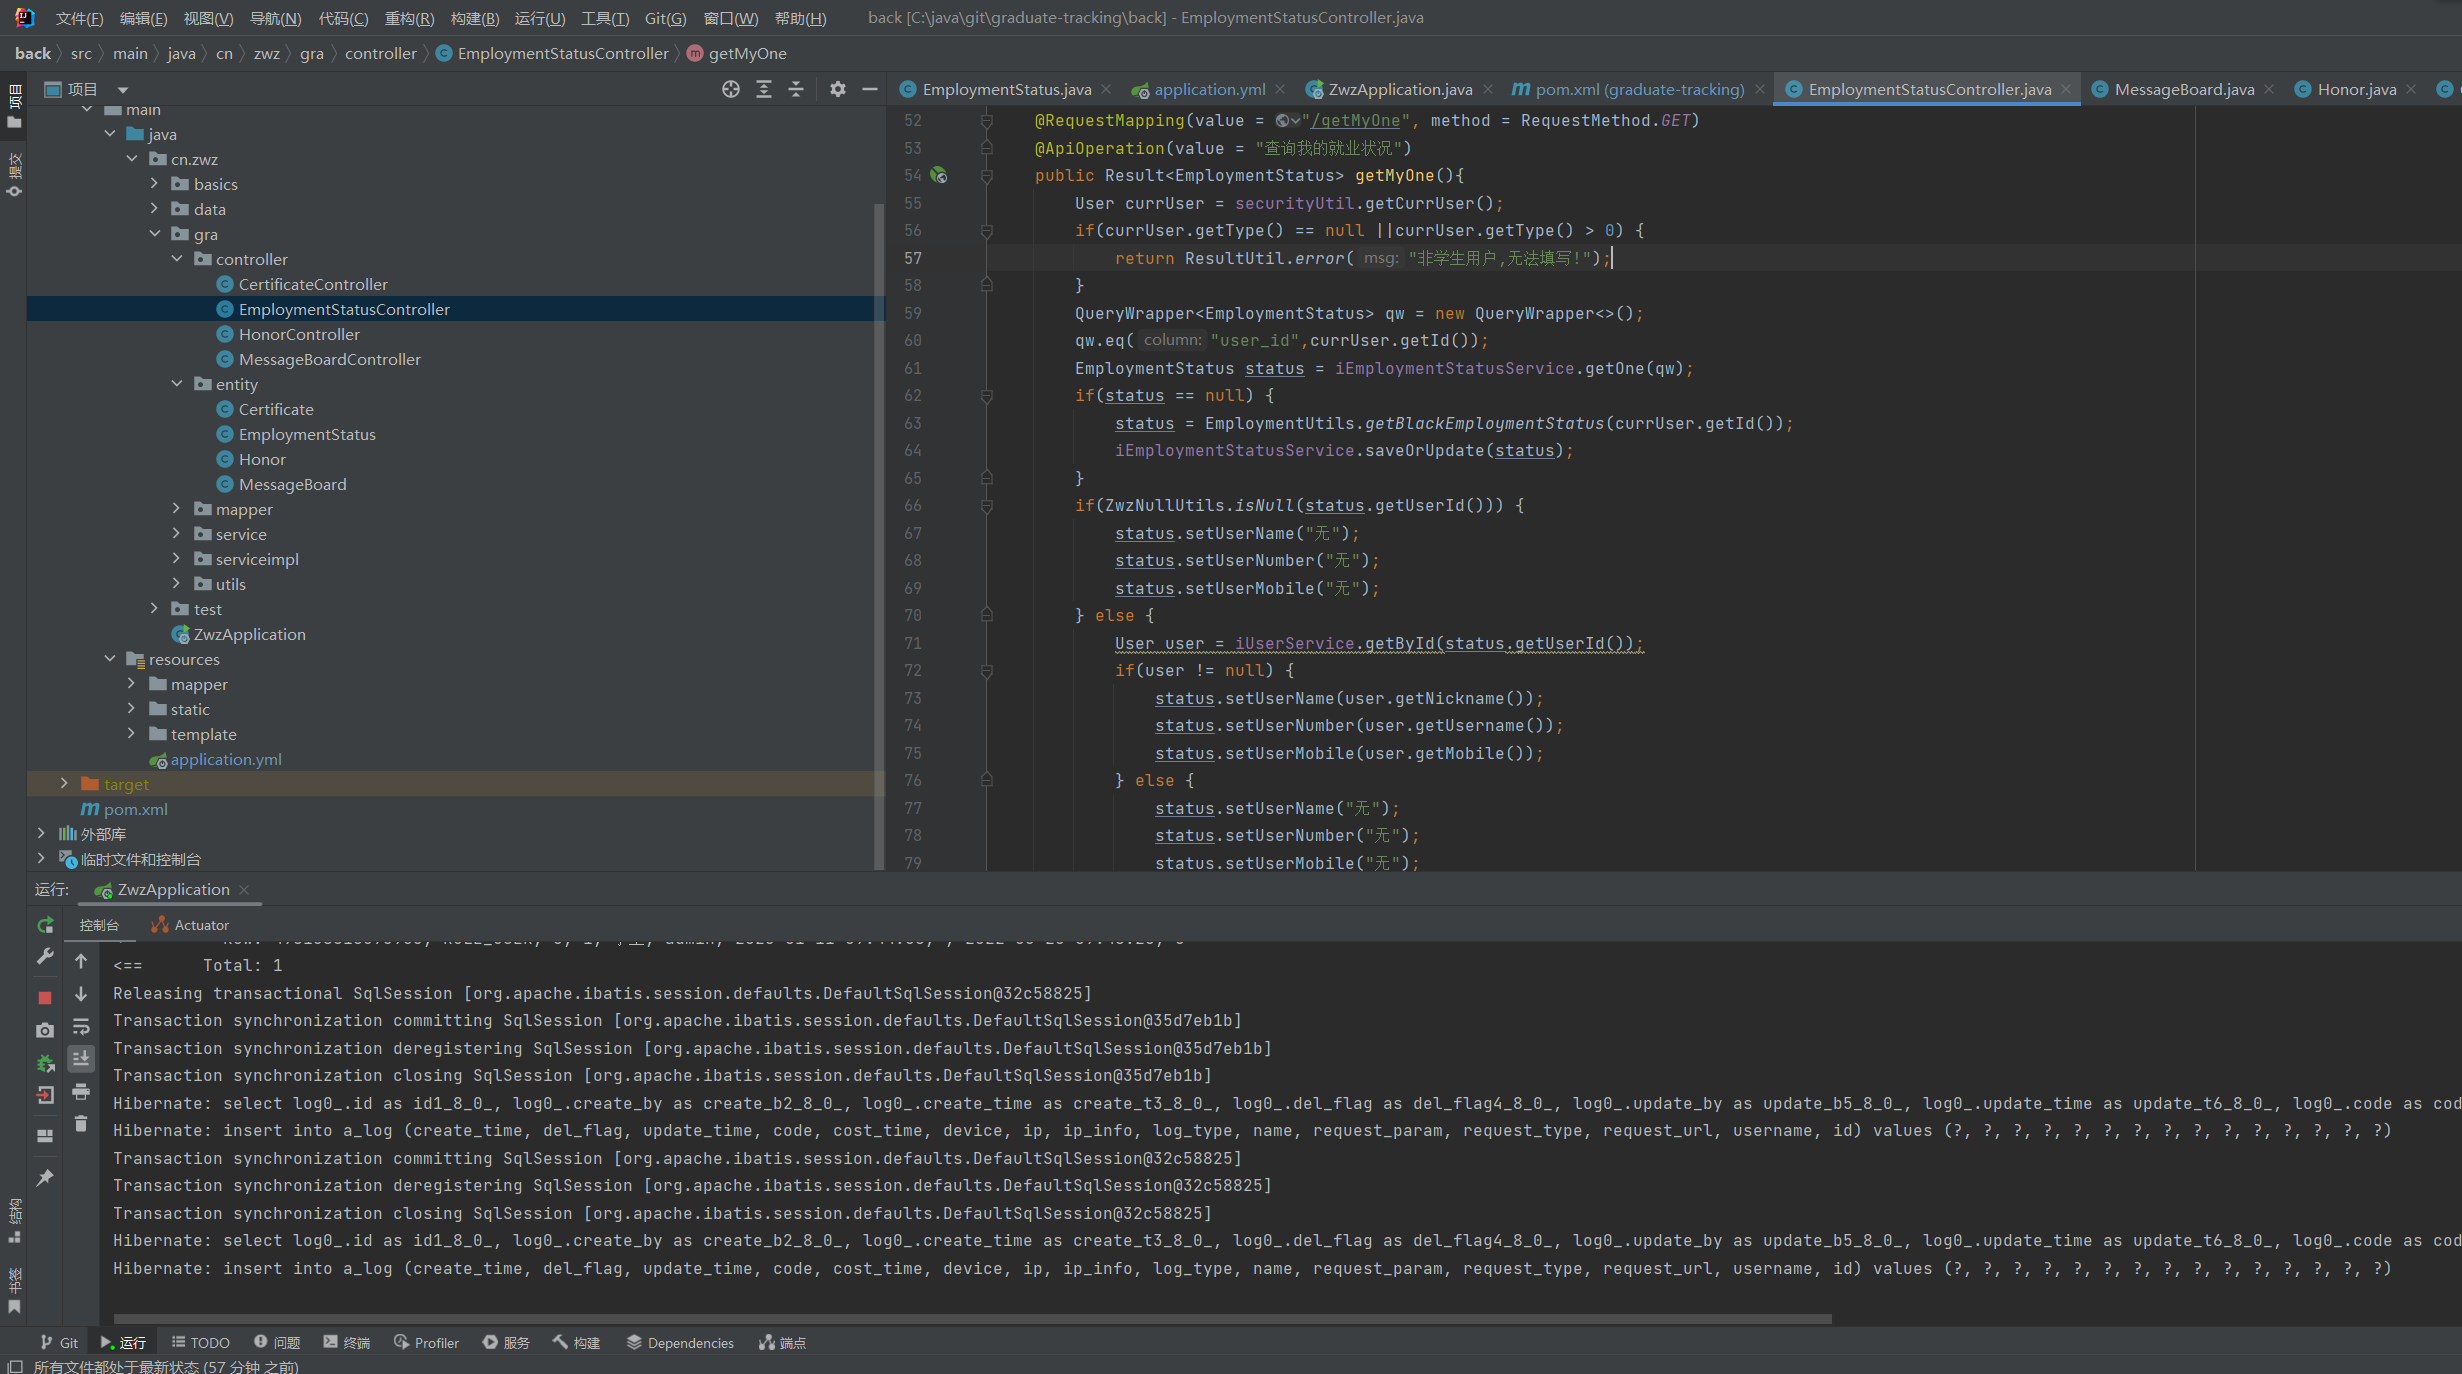Viewport: 2462px width, 1374px height.
Task: Click the locate-file crosshair icon in project panel
Action: (x=731, y=89)
